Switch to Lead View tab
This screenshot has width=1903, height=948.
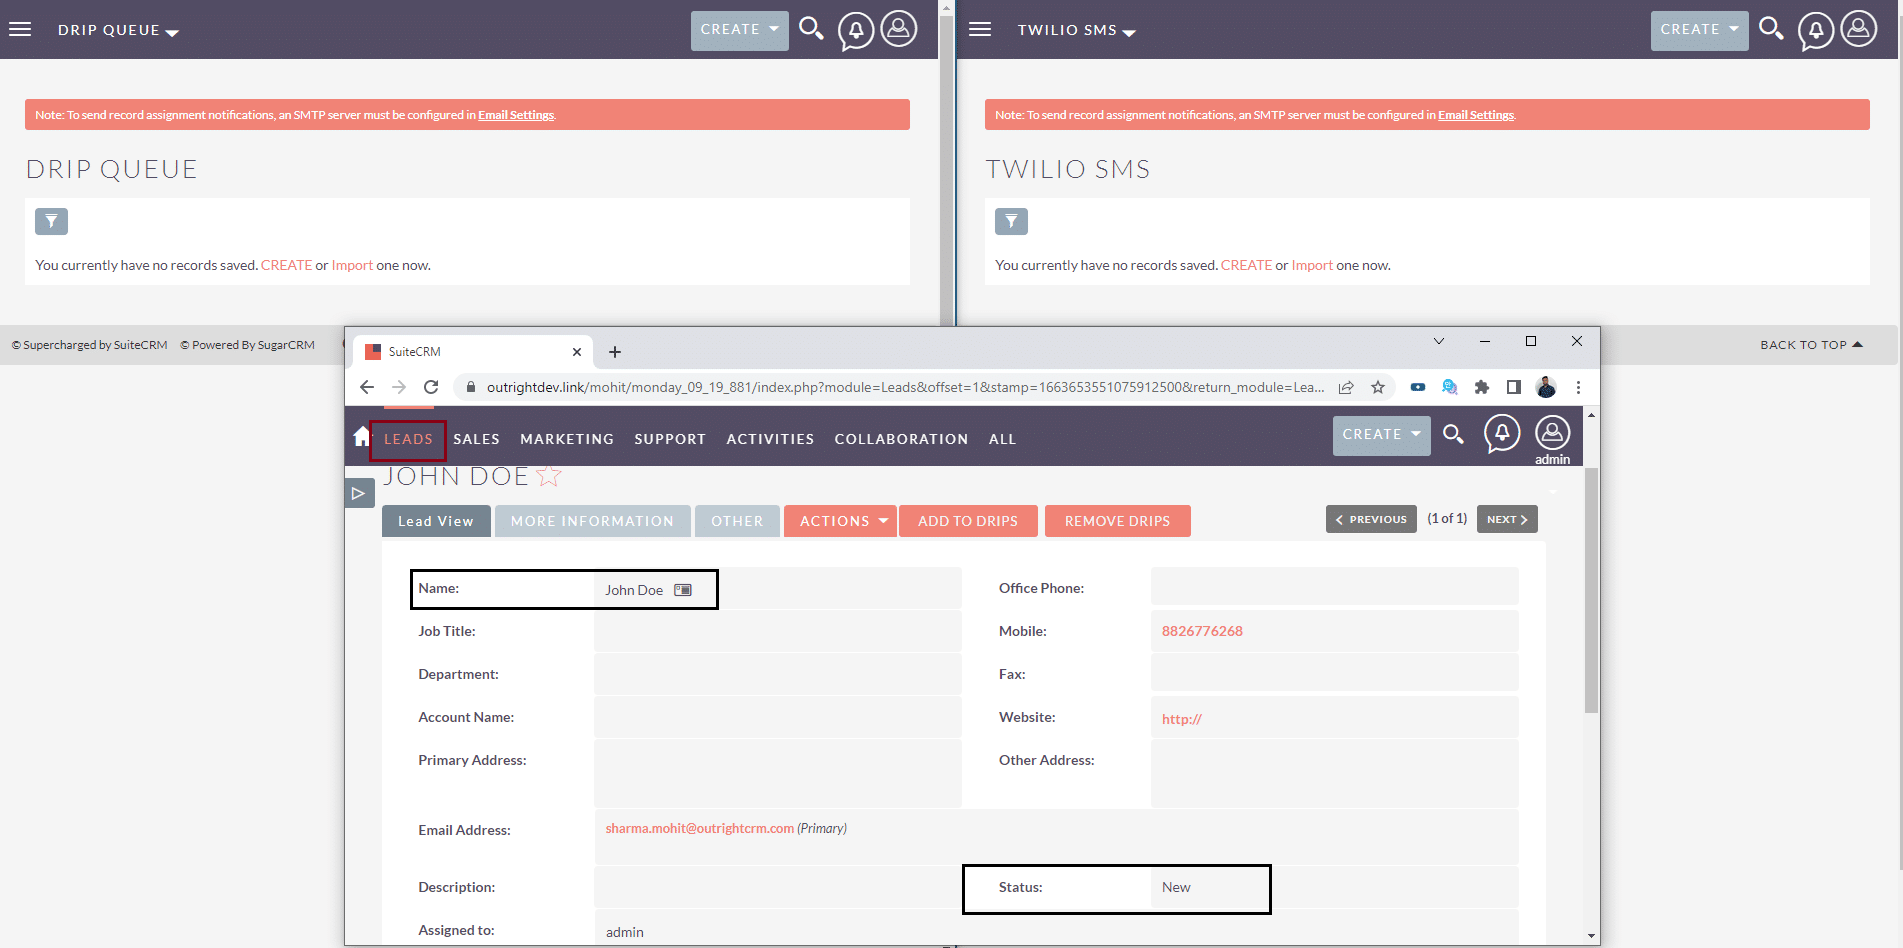click(x=436, y=521)
